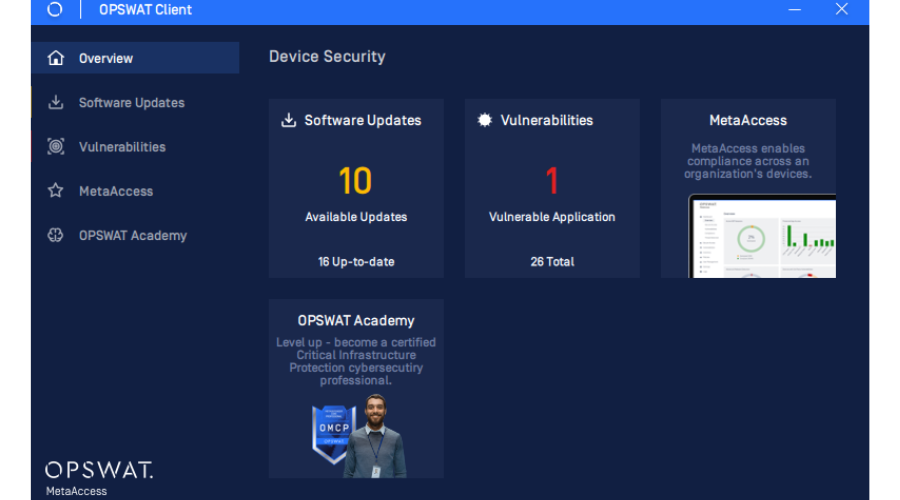Open the OPSWAT Academy card heading
This screenshot has width=900, height=500.
pos(356,320)
